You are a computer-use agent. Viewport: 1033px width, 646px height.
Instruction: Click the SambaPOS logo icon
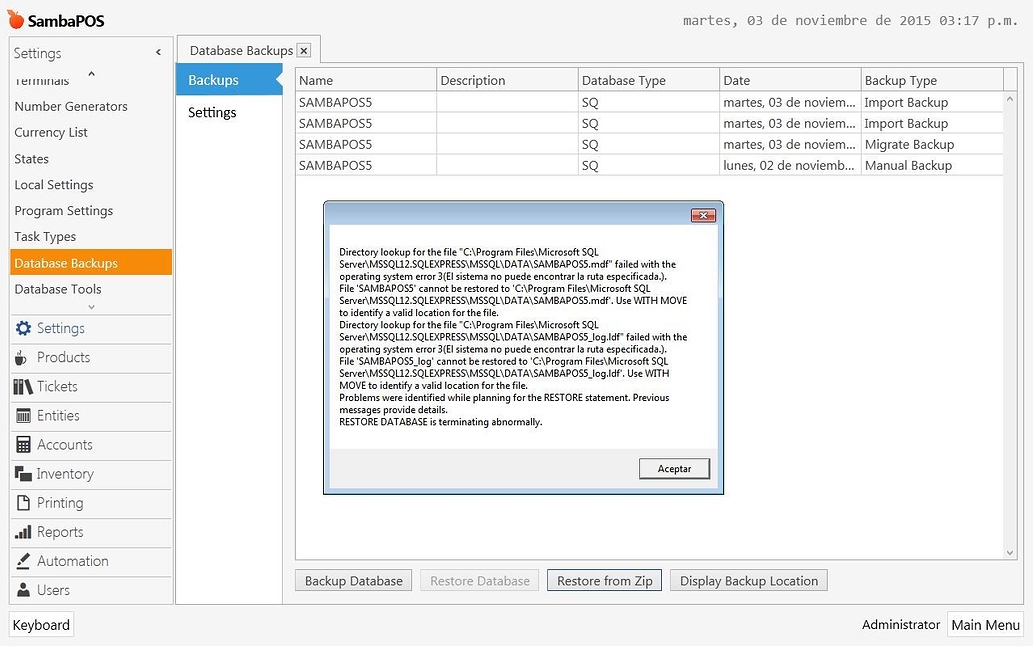(14, 18)
